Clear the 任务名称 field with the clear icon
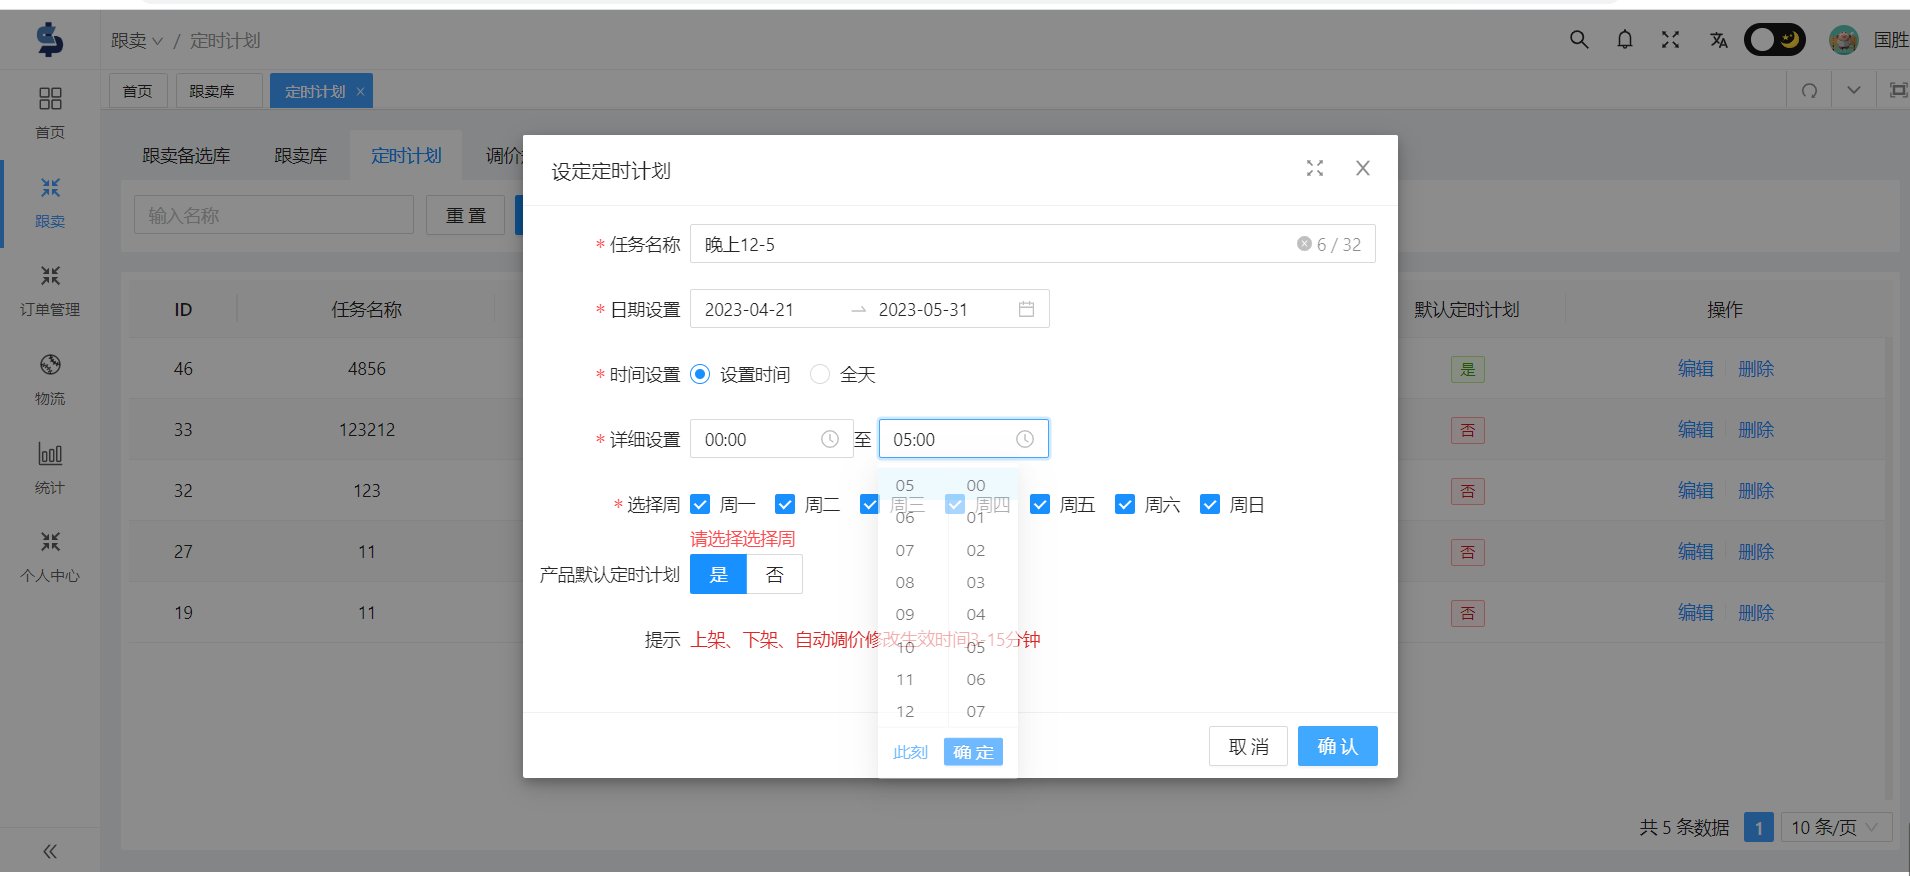Screen dimensions: 1910x876 [1304, 243]
